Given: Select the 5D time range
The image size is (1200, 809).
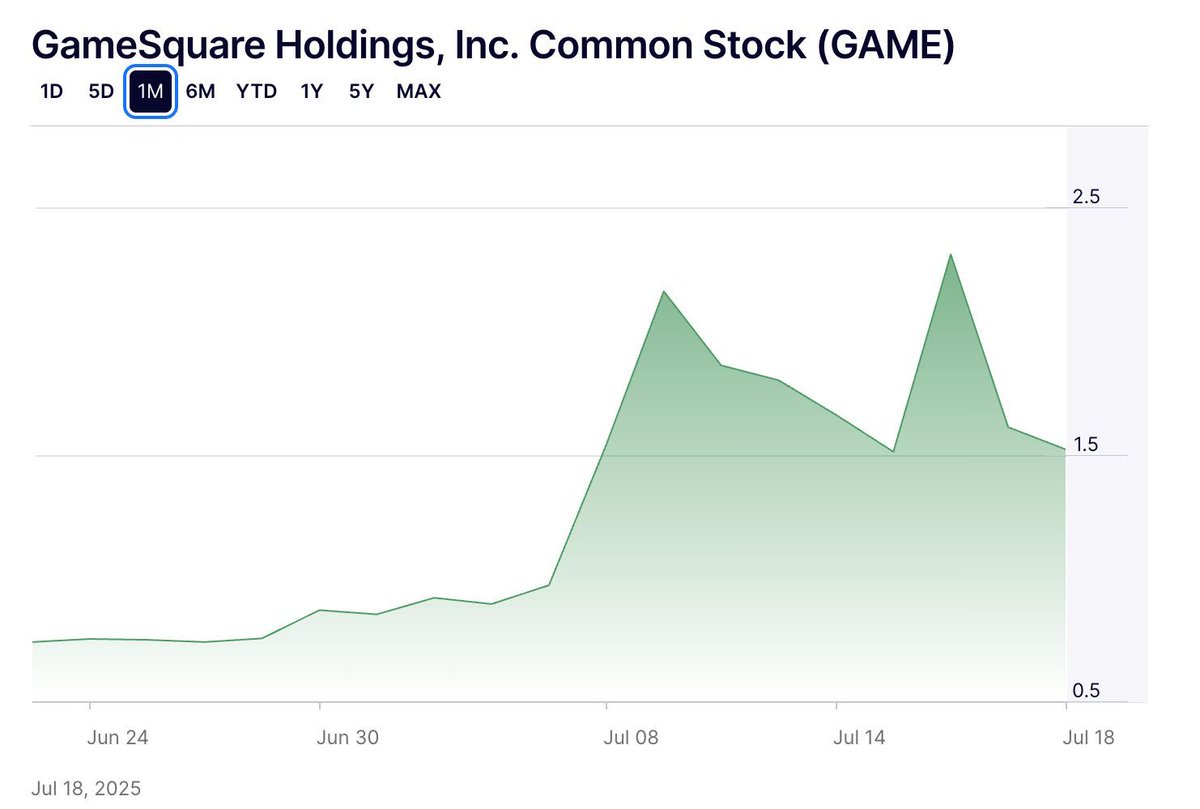Looking at the screenshot, I should click(x=101, y=92).
